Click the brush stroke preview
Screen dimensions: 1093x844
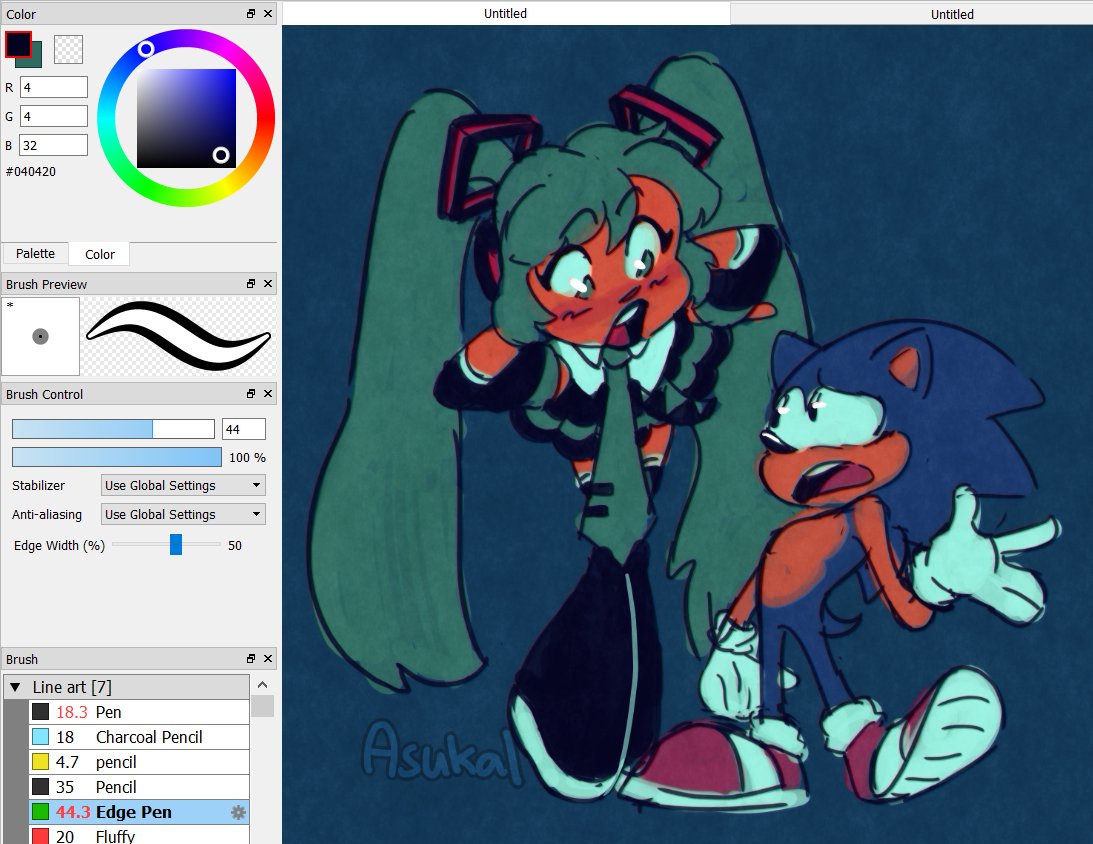coord(179,337)
